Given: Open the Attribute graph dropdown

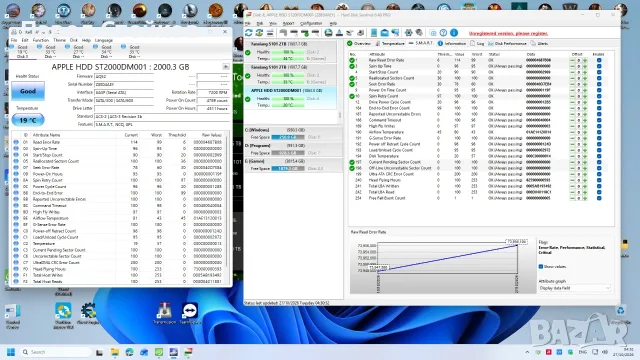Looking at the screenshot, I should [574, 288].
